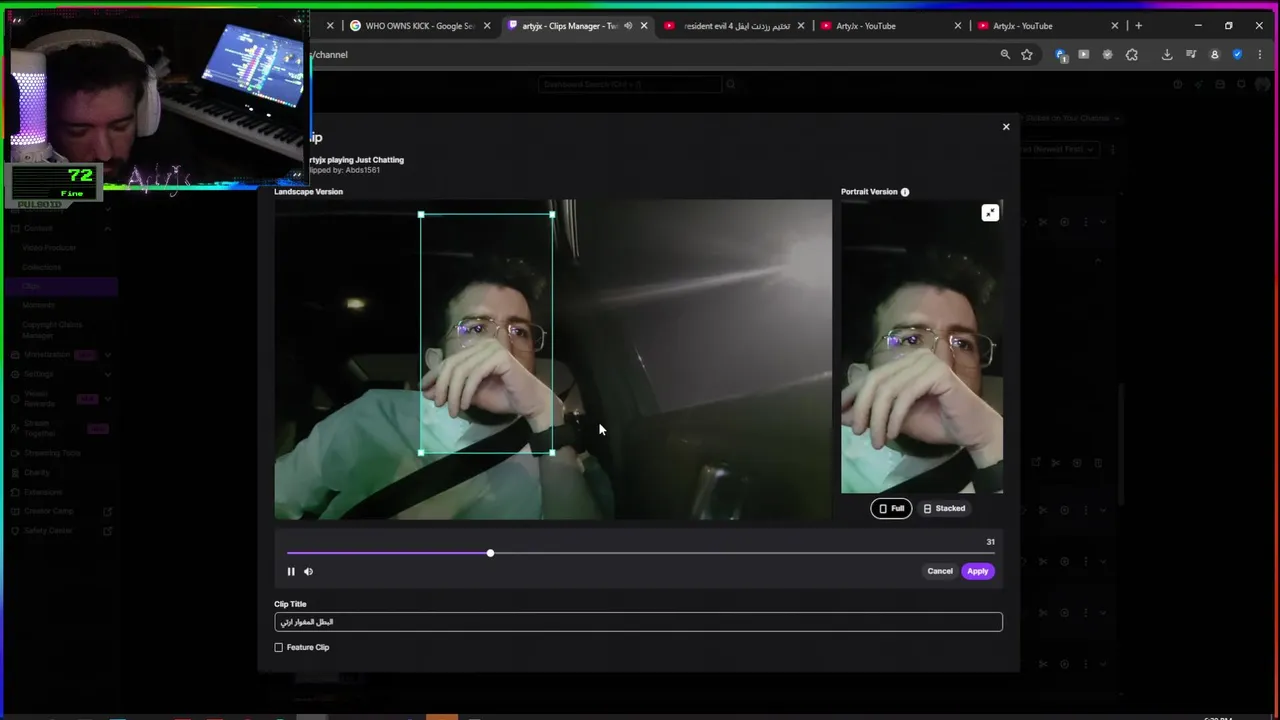Mute the clip volume icon
This screenshot has height=720, width=1280.
click(x=308, y=572)
